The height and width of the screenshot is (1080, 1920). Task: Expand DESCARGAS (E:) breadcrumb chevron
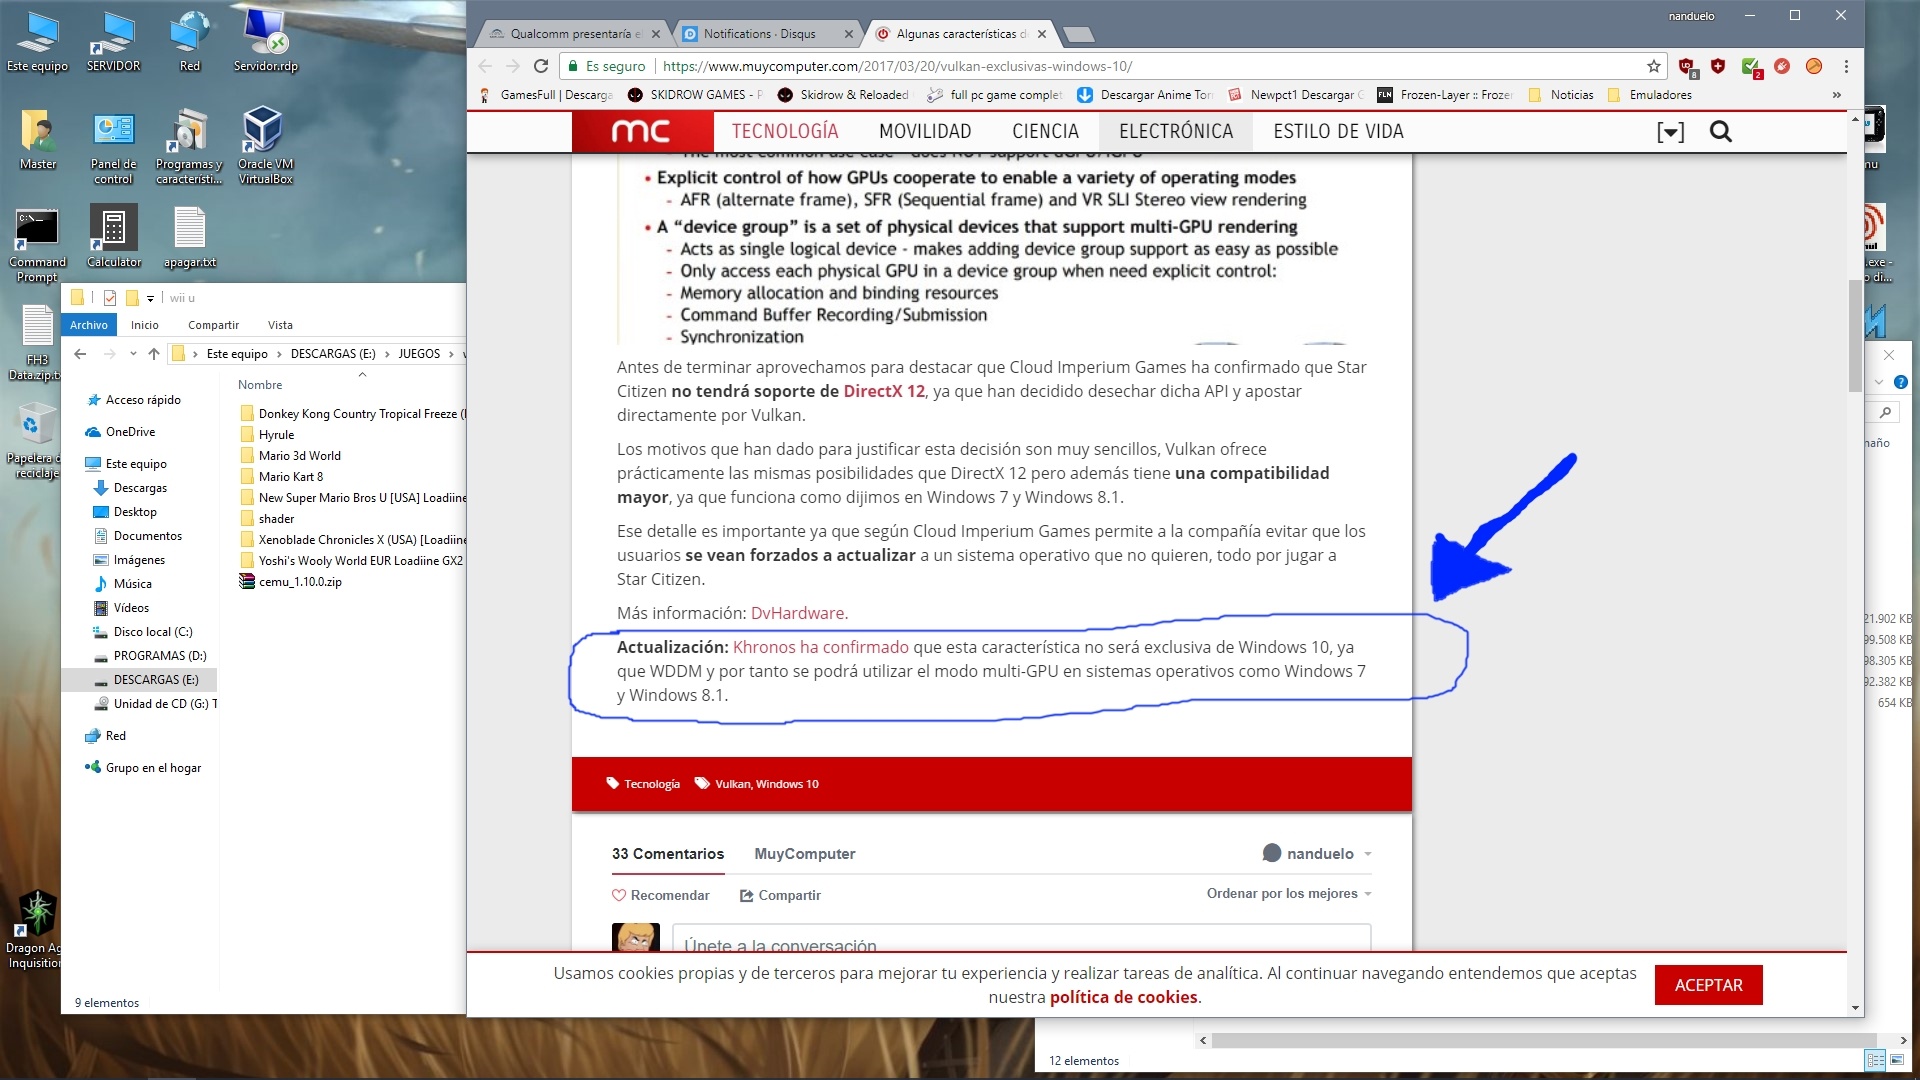pos(387,354)
